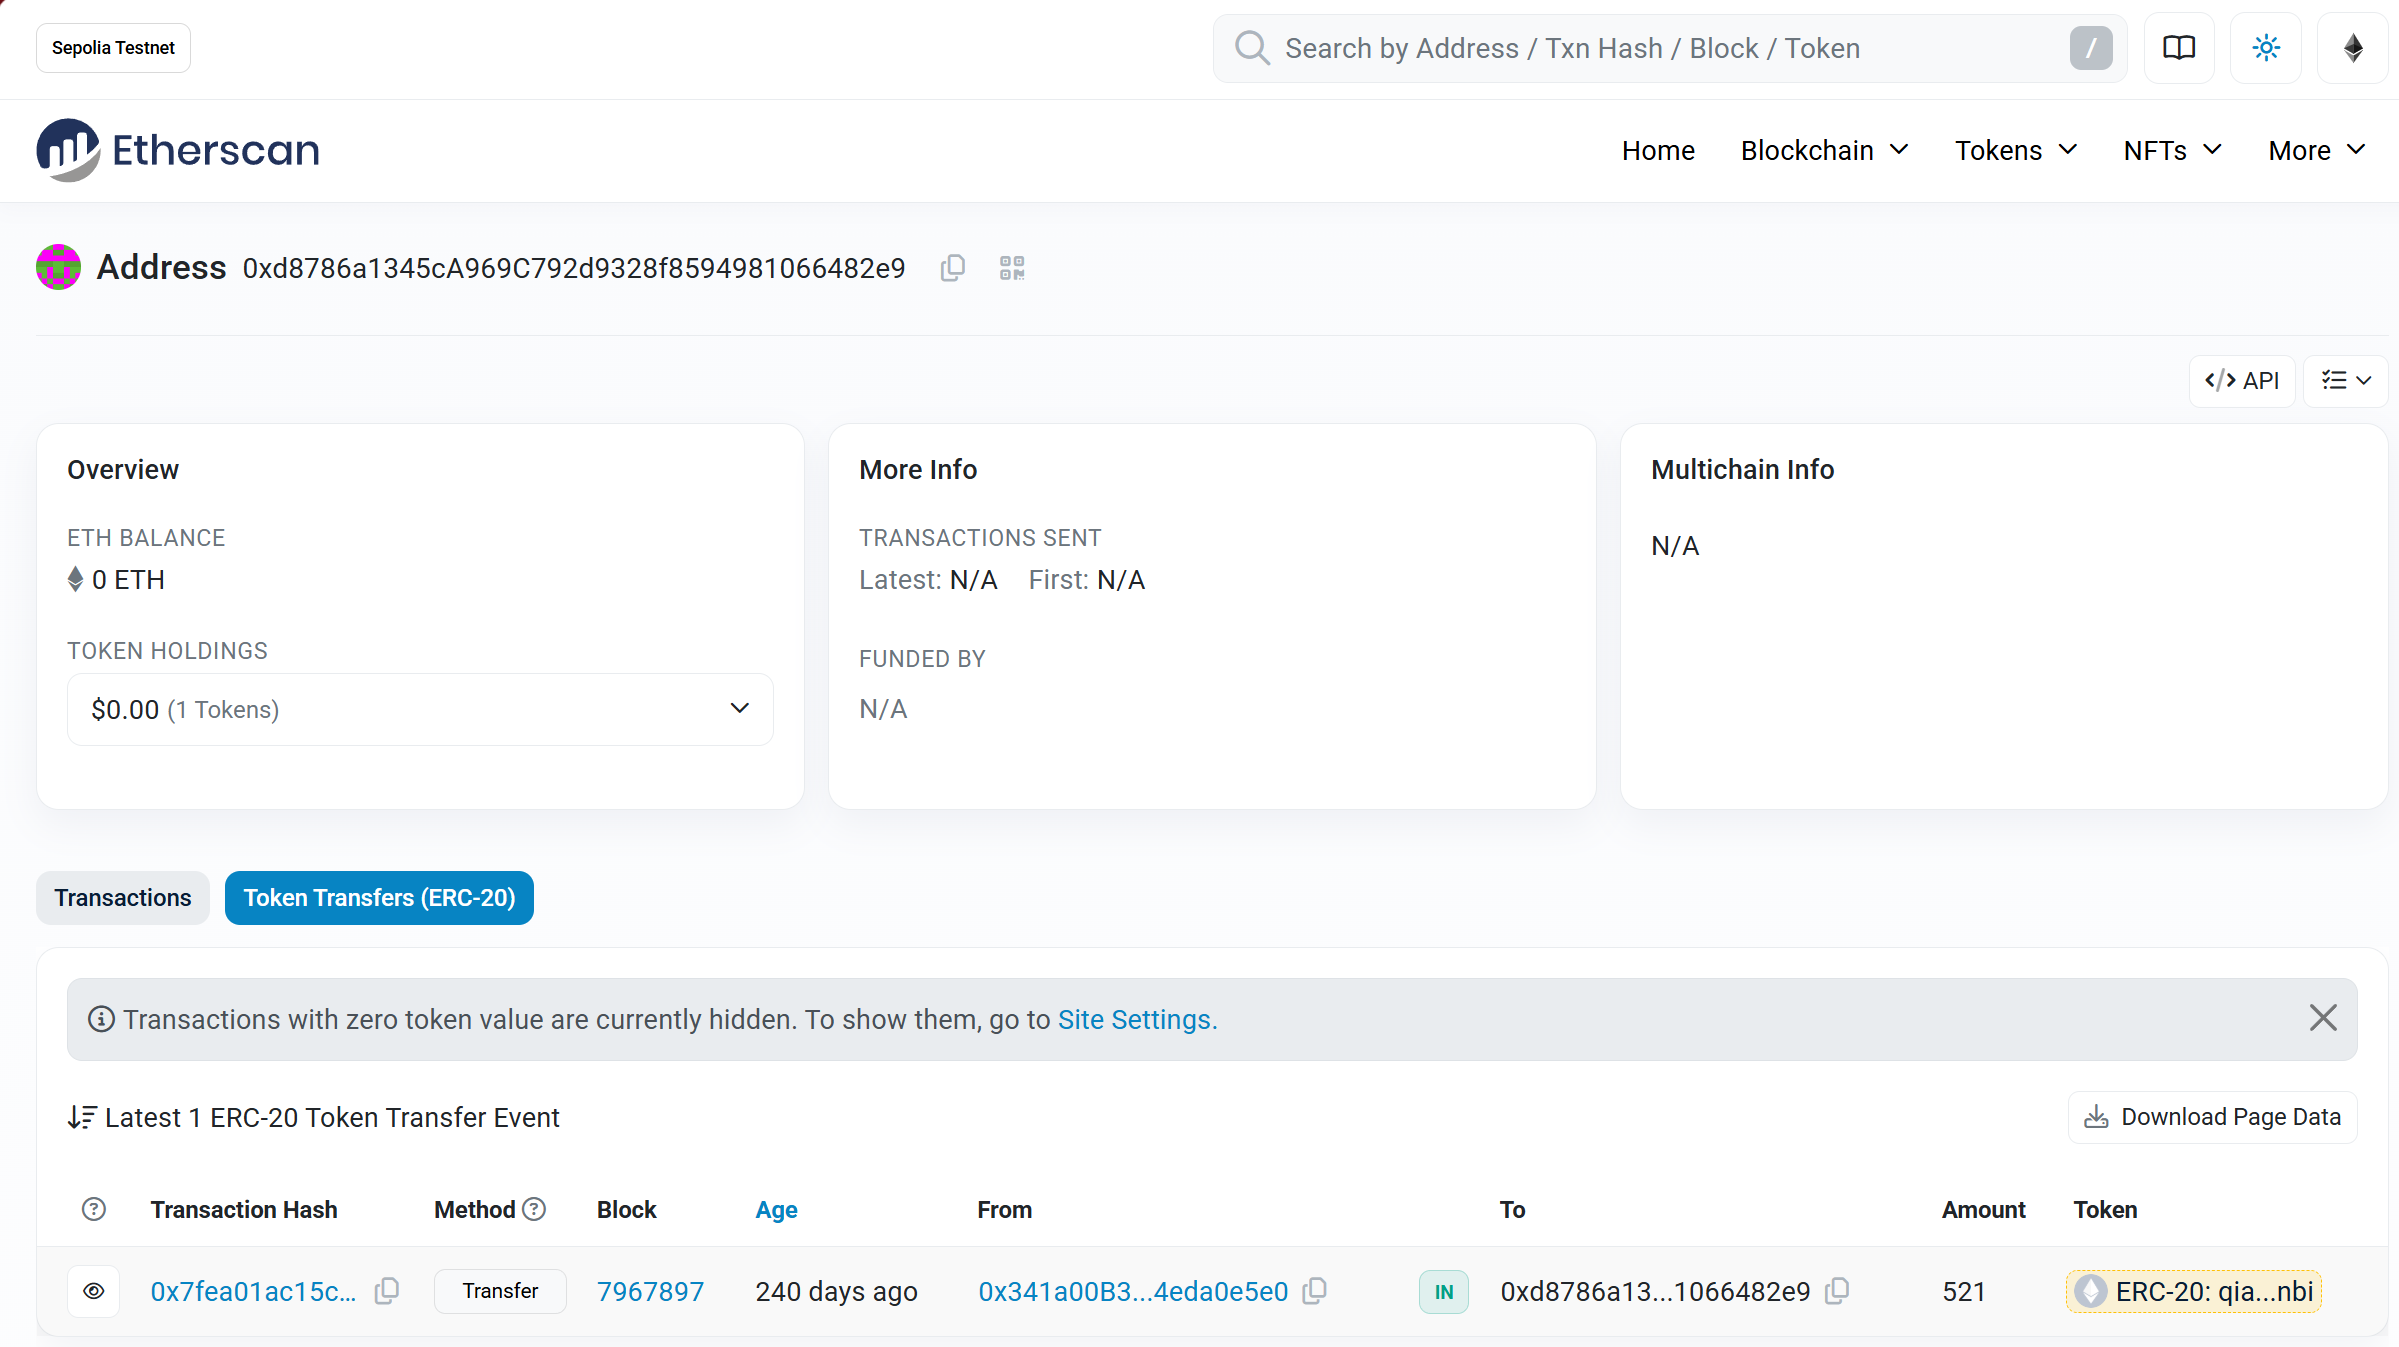The width and height of the screenshot is (2399, 1347).
Task: Dismiss the hidden zero-value transactions notice
Action: pyautogui.click(x=2323, y=1018)
